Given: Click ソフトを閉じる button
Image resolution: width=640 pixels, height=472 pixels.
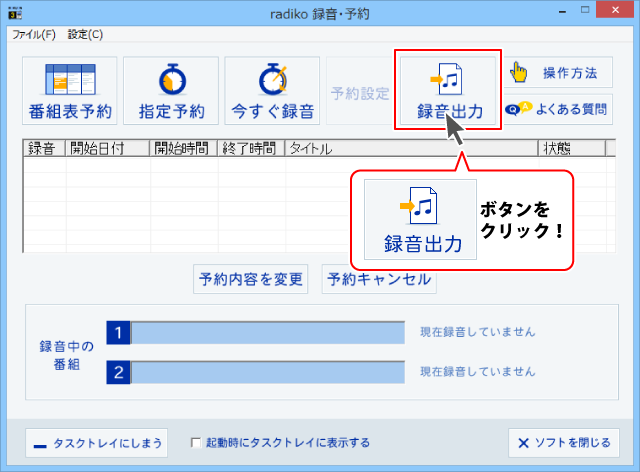Looking at the screenshot, I should point(564,443).
